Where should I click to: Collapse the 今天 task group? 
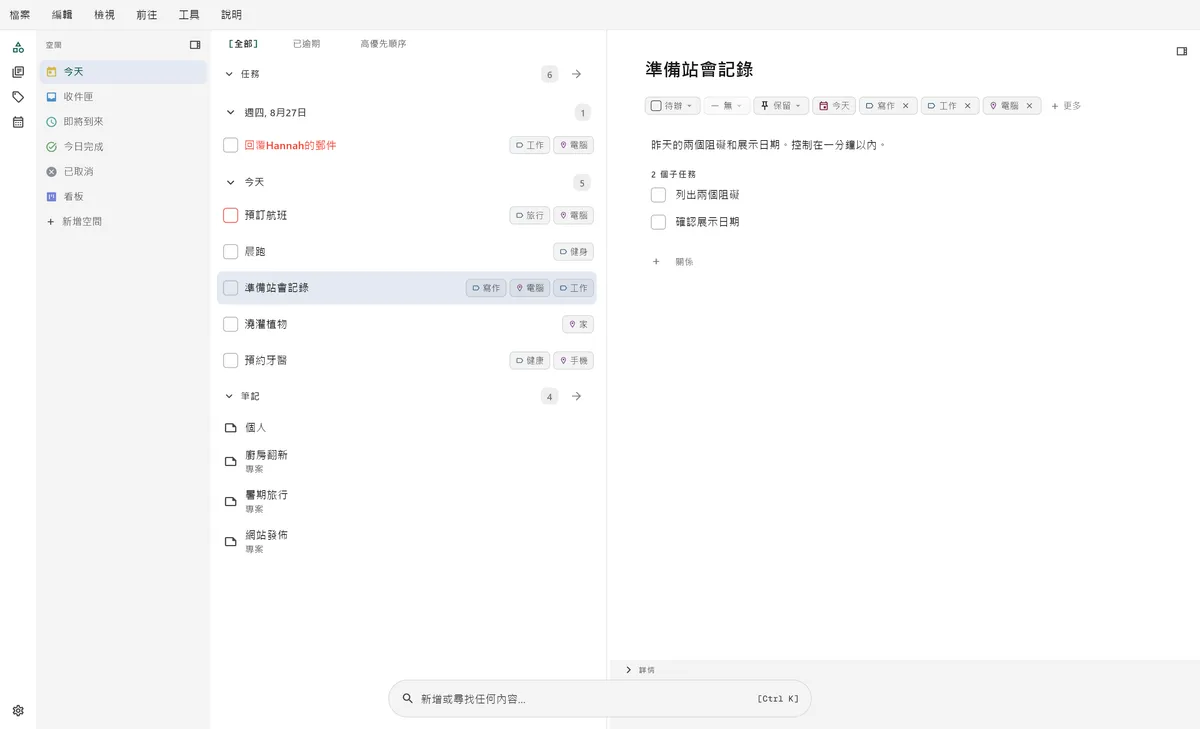231,183
